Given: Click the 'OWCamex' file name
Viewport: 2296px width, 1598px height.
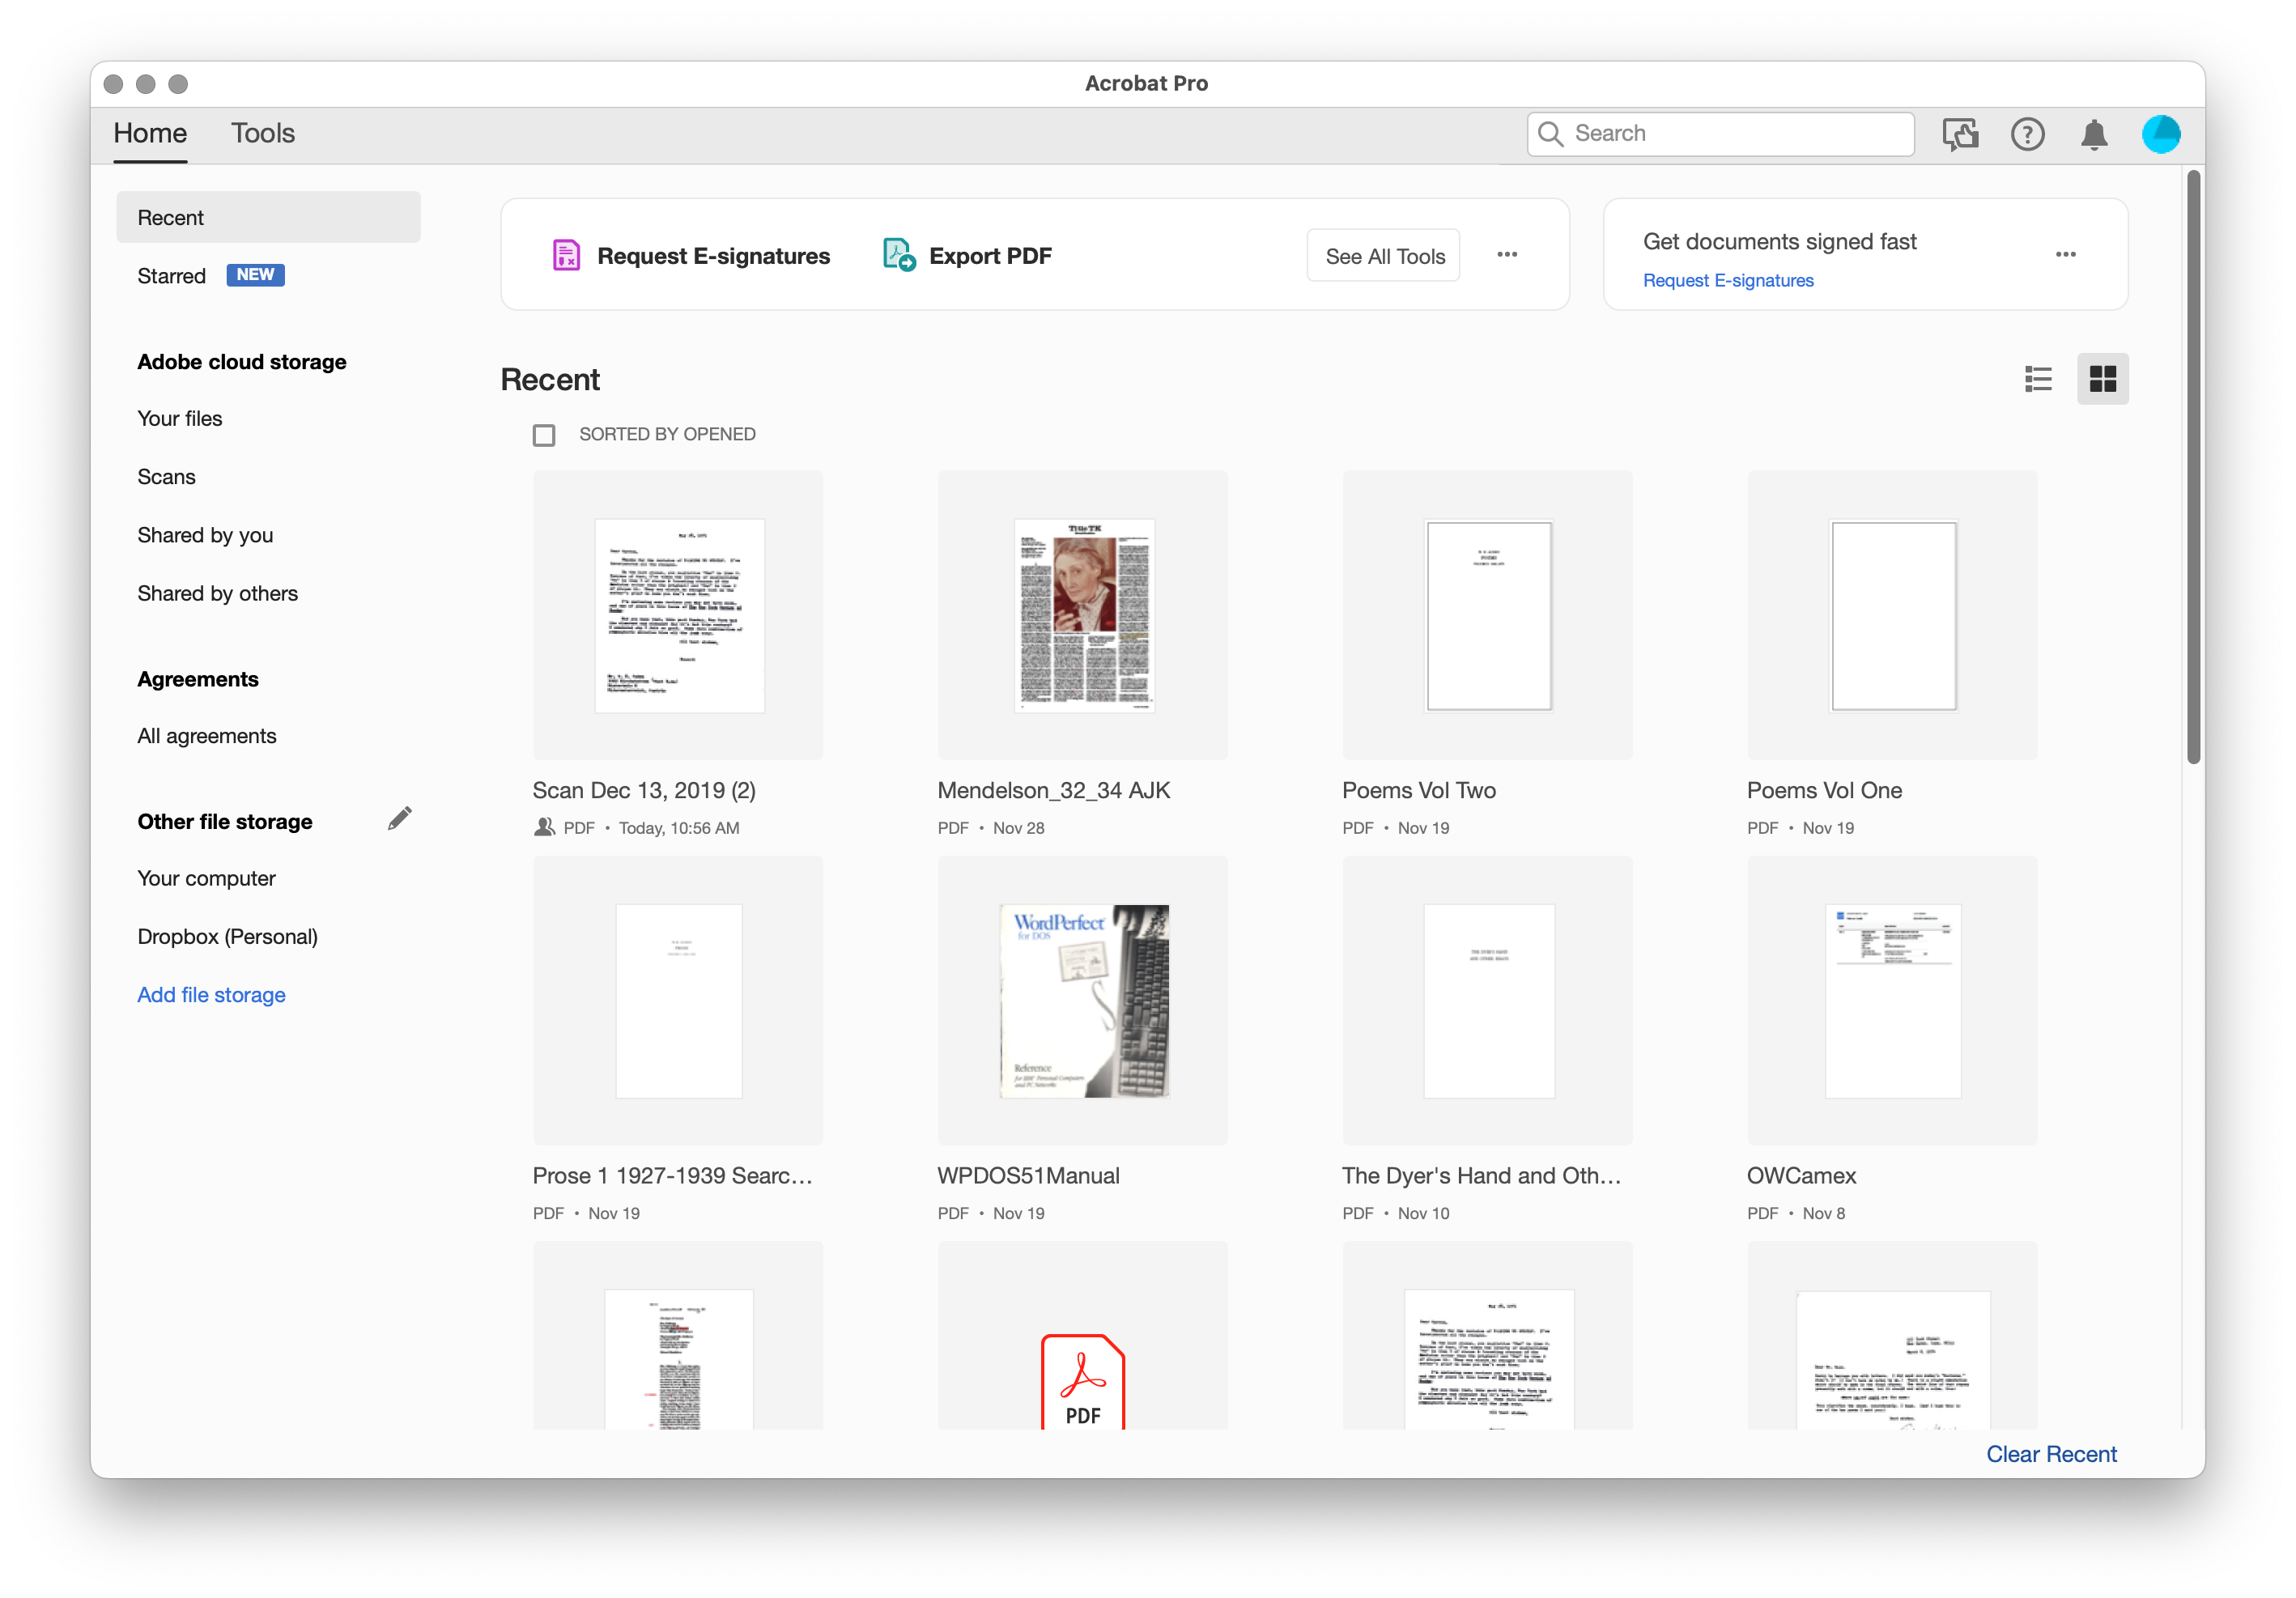Looking at the screenshot, I should [x=1801, y=1176].
